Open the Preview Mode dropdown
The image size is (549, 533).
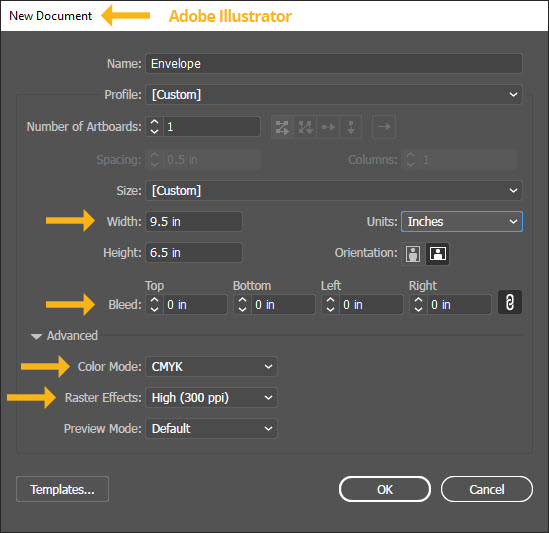[x=211, y=428]
